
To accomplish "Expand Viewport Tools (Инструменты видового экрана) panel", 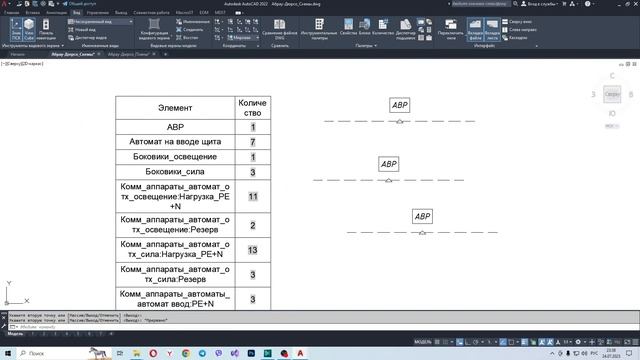I will pos(33,46).
